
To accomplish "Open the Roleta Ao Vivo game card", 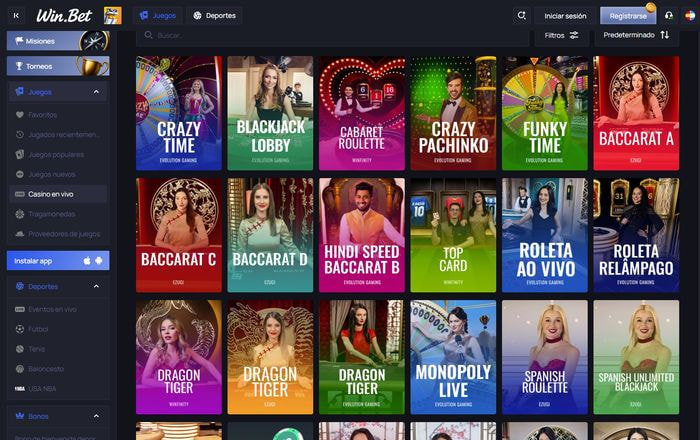I will coord(545,235).
